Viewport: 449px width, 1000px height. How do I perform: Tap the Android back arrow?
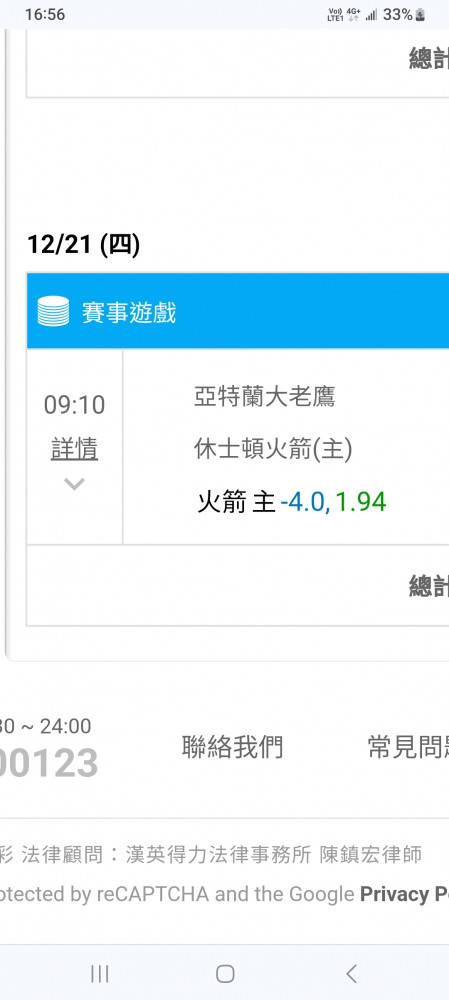point(351,973)
